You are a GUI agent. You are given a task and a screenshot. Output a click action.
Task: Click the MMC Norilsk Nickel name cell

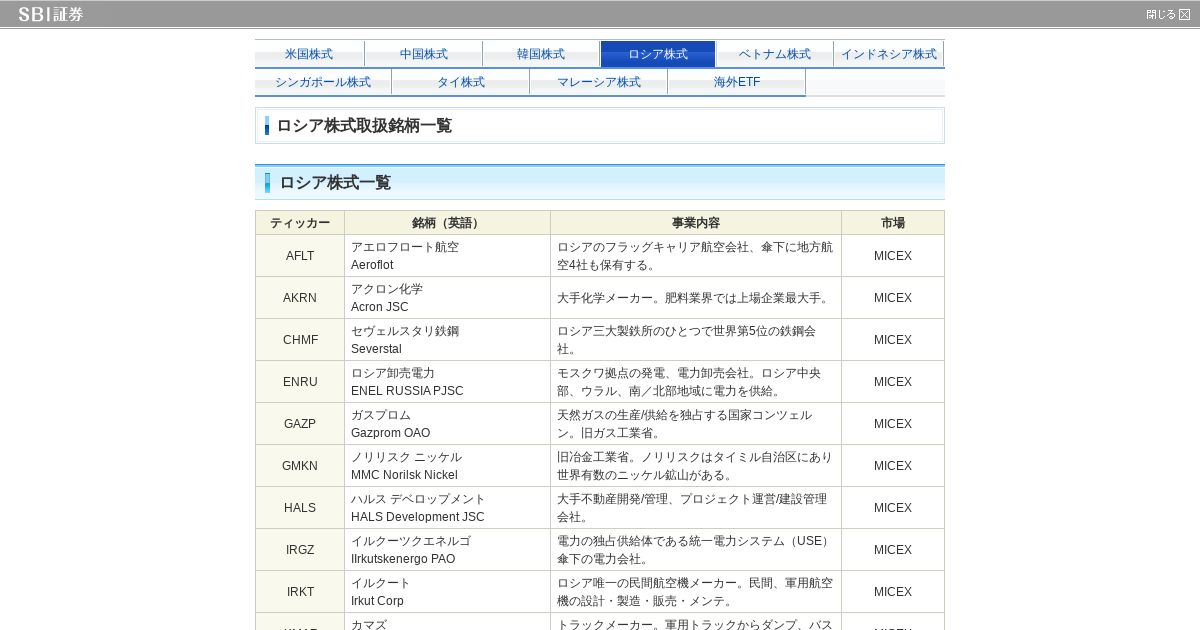pos(447,466)
